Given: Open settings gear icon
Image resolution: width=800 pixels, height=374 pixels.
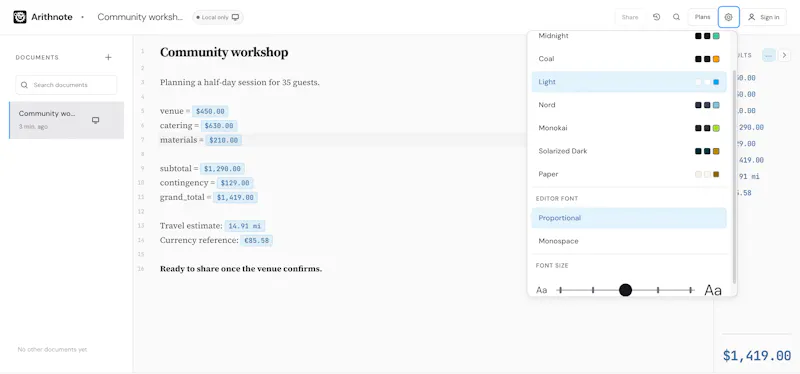Looking at the screenshot, I should pyautogui.click(x=729, y=17).
